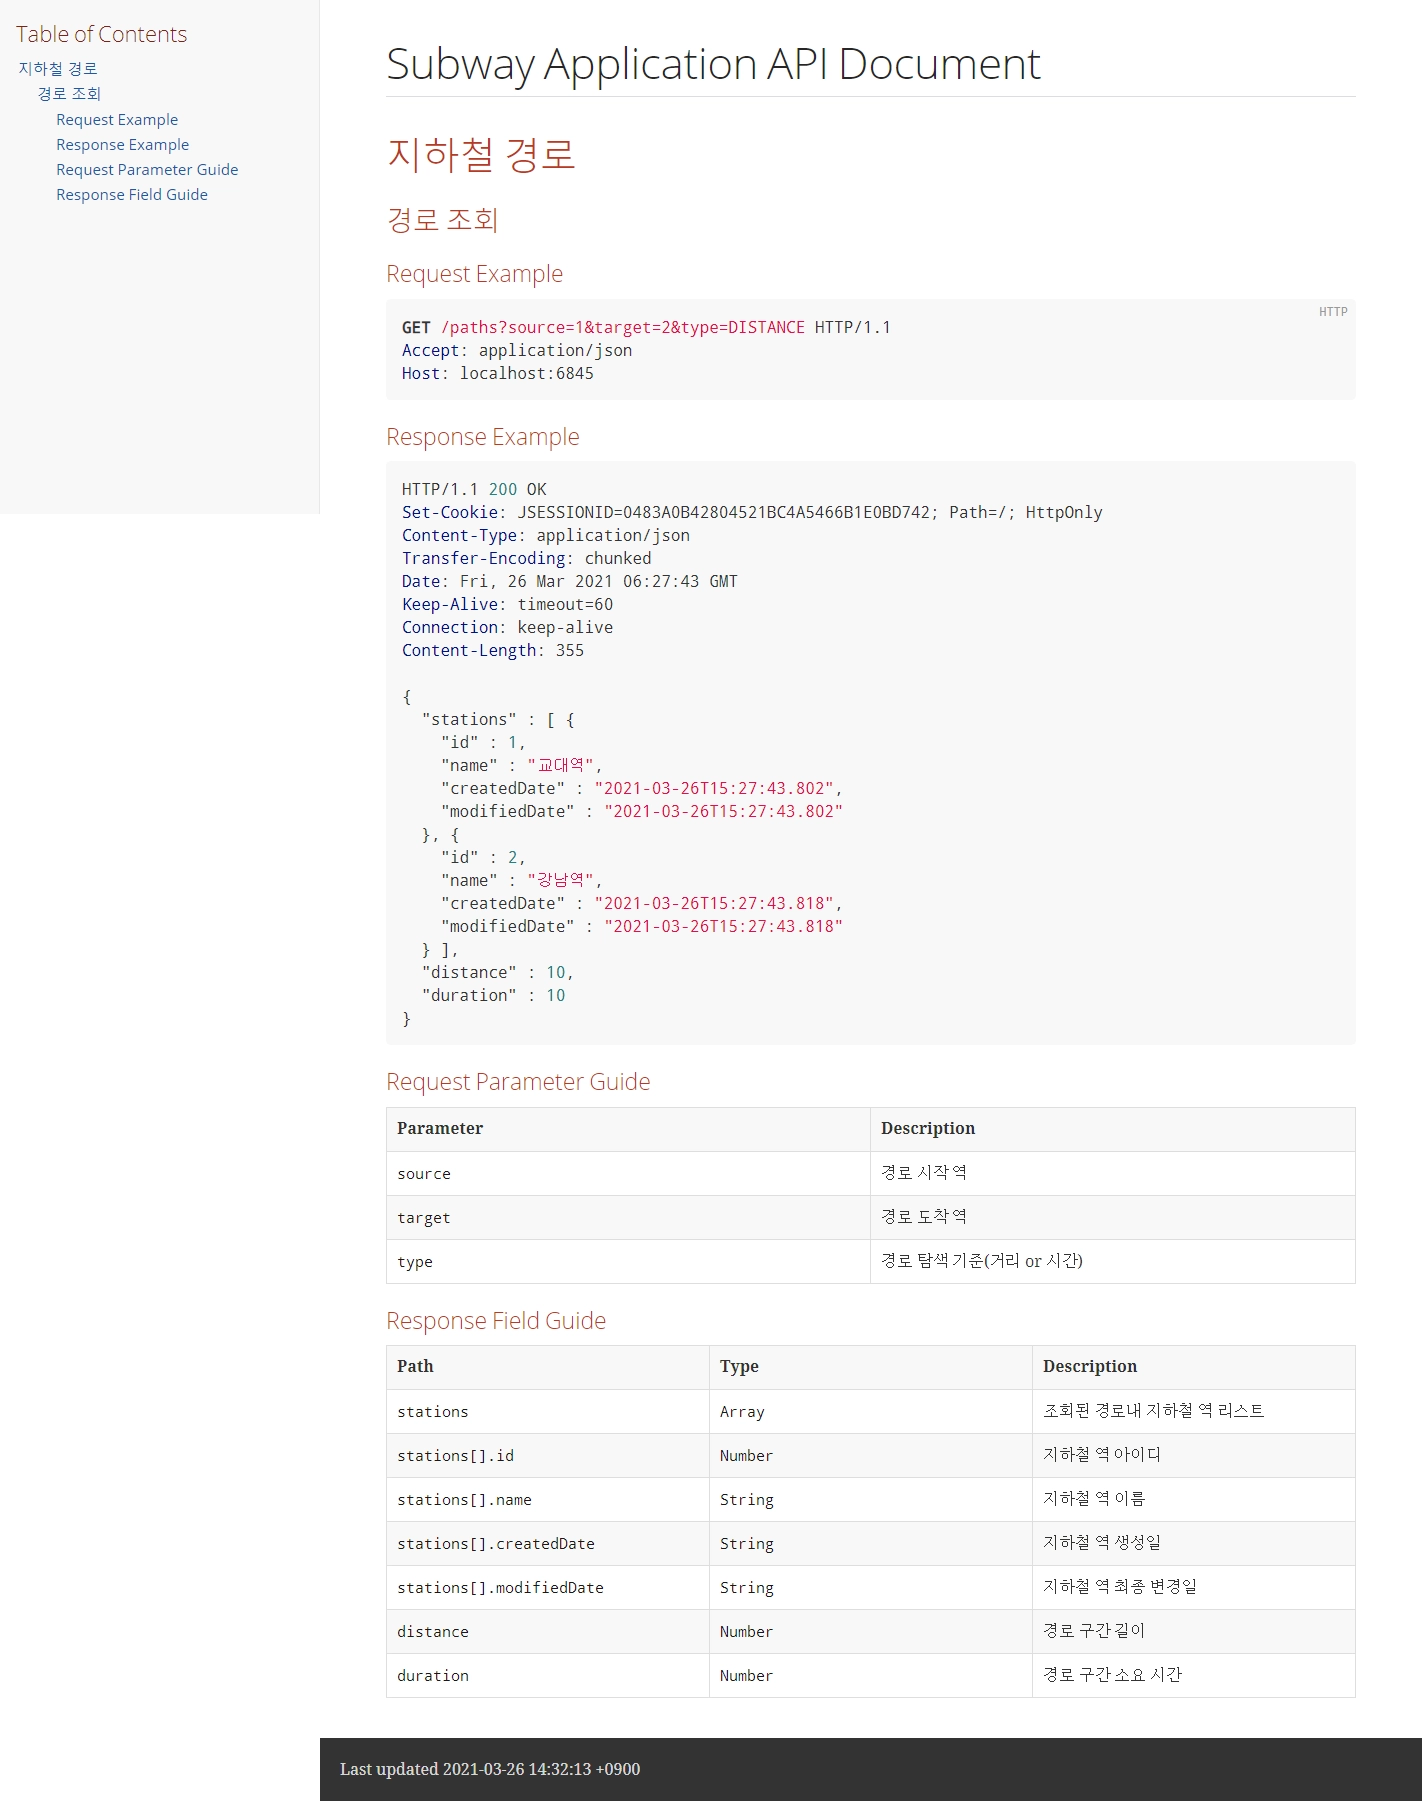Click the Request Example section heading

474,274
